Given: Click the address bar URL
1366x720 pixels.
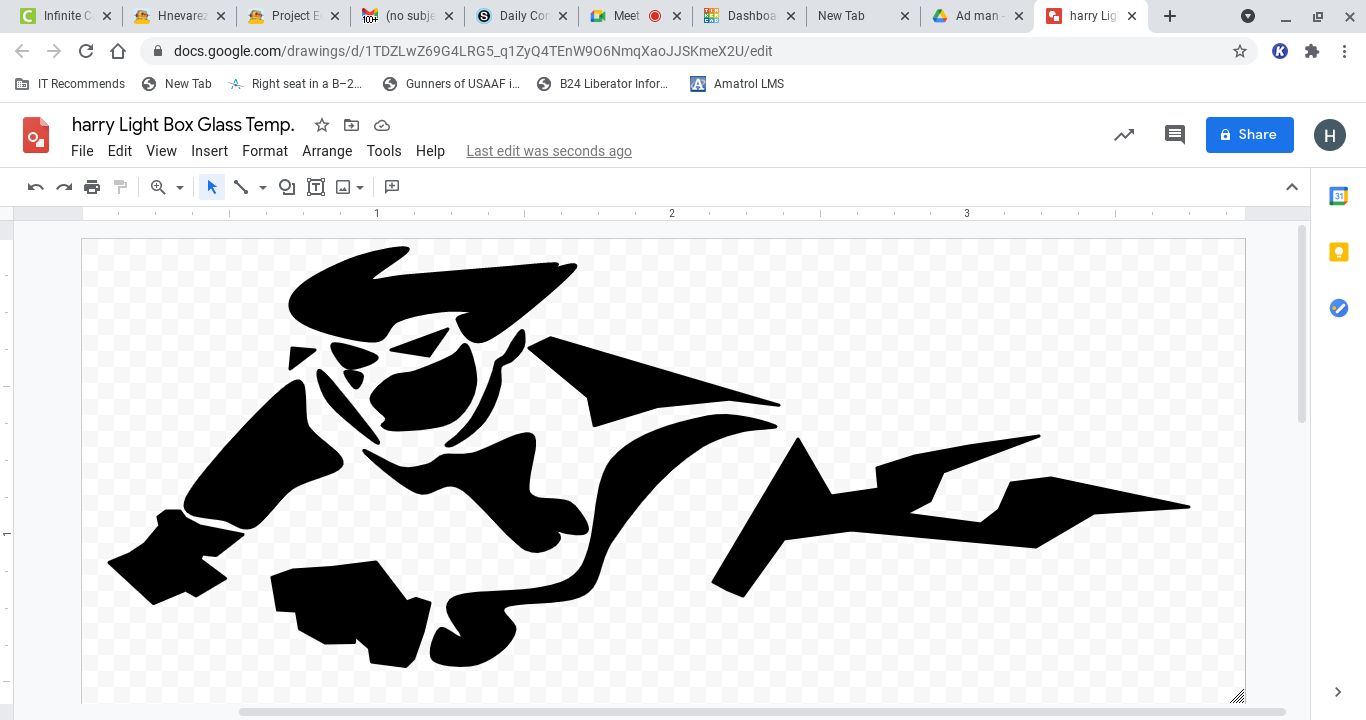Looking at the screenshot, I should [473, 51].
